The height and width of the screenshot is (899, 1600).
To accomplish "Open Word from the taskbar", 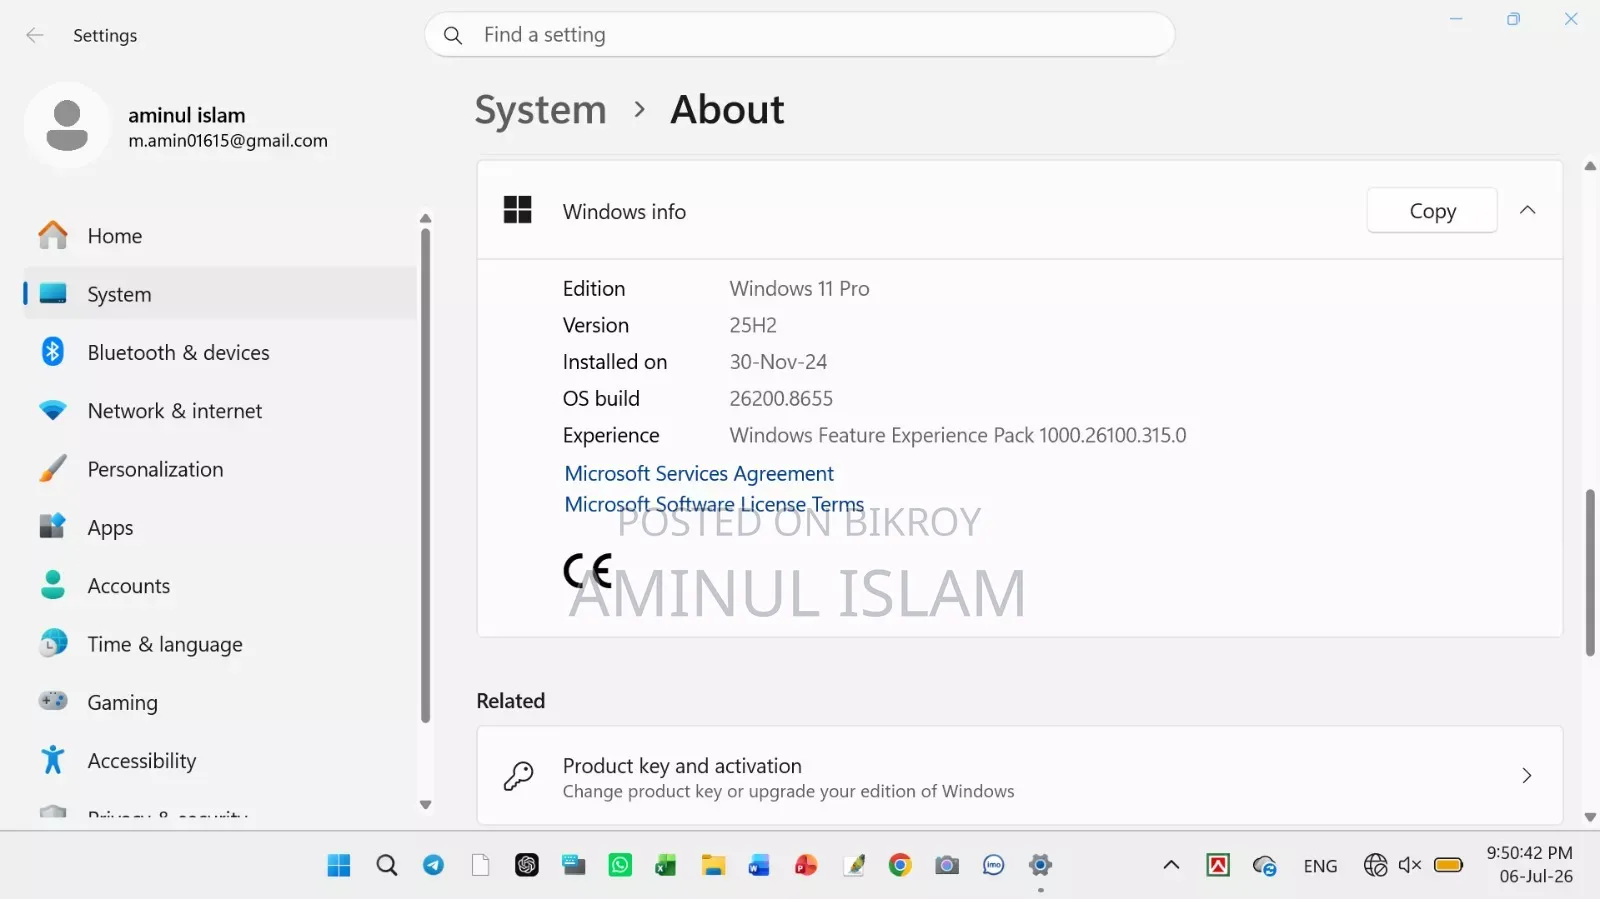I will pos(759,865).
